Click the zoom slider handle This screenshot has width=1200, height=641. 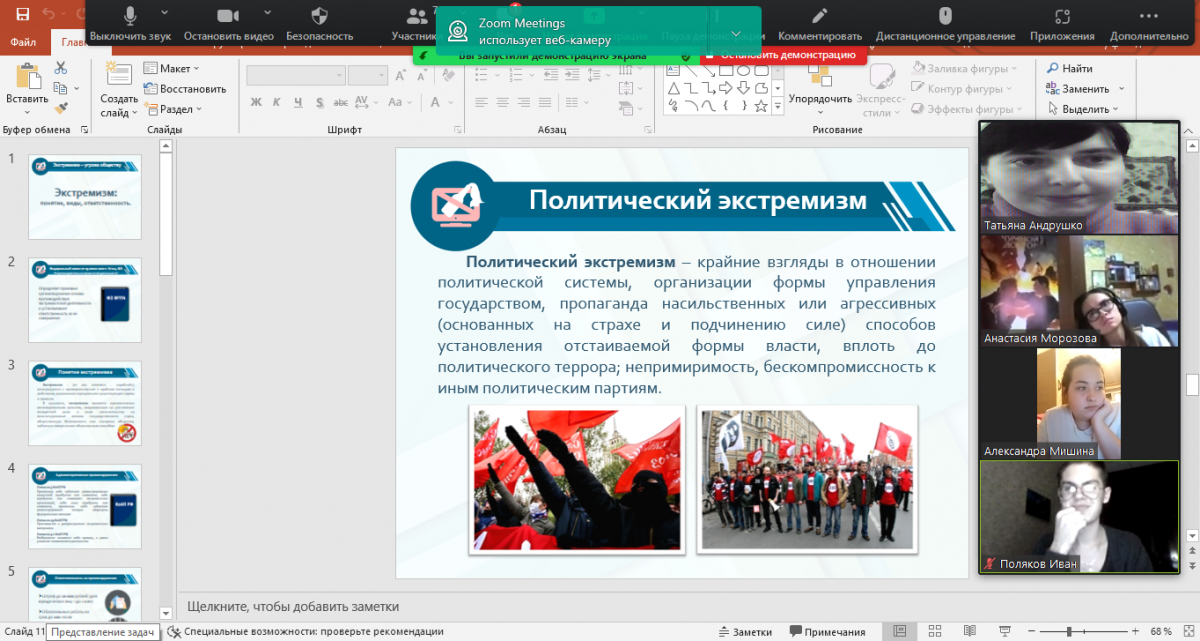tap(1069, 632)
